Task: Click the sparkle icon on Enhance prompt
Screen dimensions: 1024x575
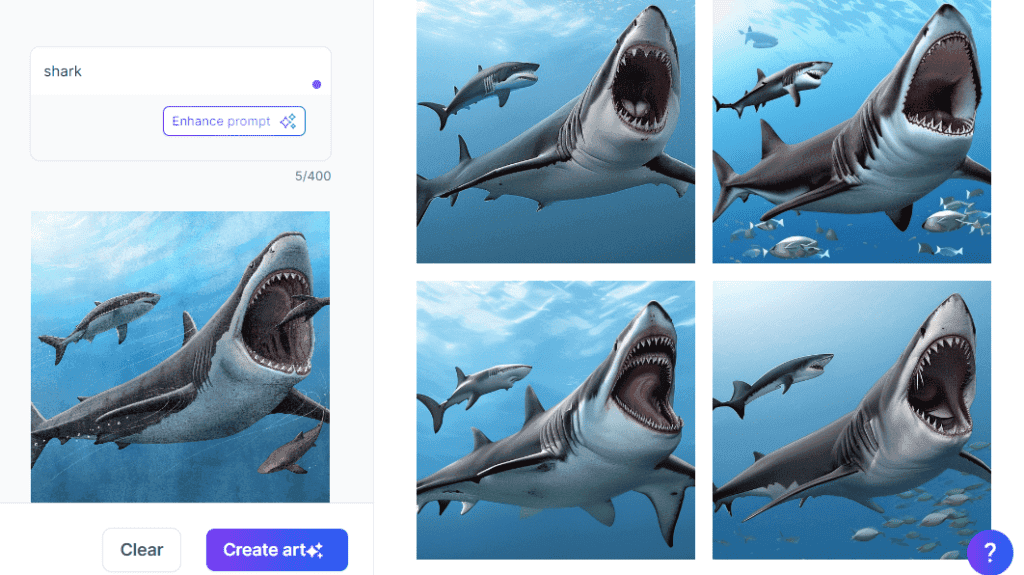Action: pos(288,121)
